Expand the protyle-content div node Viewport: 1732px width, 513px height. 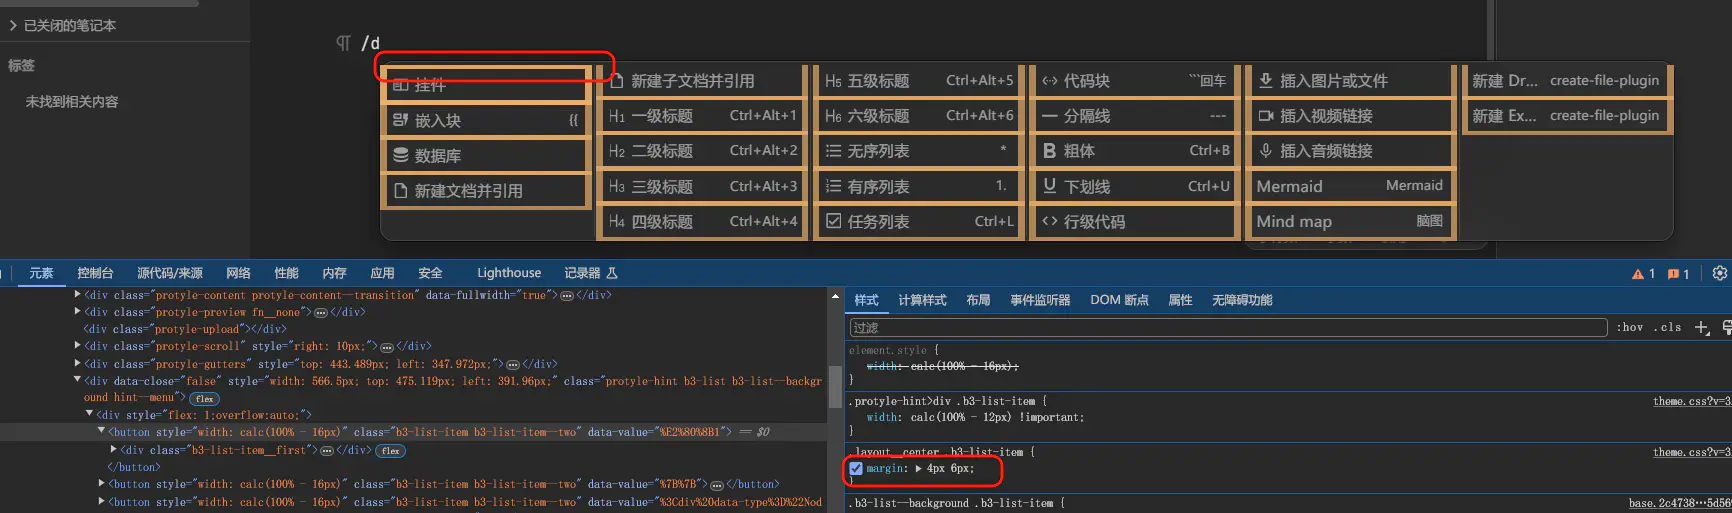click(x=78, y=295)
